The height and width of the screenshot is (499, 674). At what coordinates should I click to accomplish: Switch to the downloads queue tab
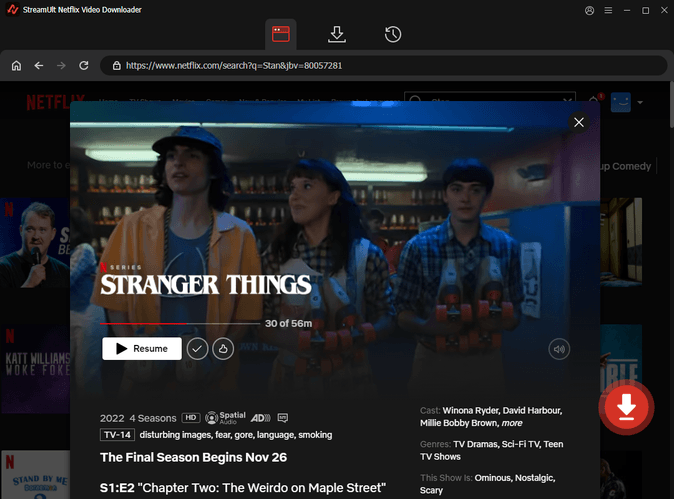click(x=337, y=34)
